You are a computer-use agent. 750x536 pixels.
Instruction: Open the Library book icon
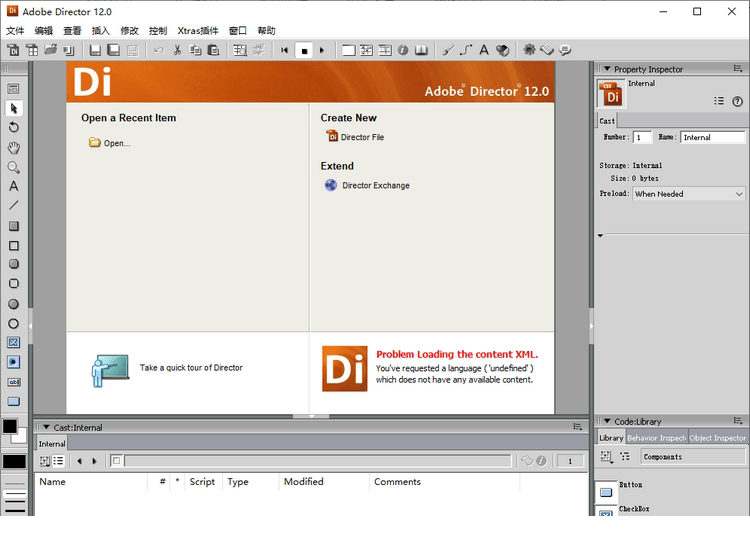[x=421, y=50]
